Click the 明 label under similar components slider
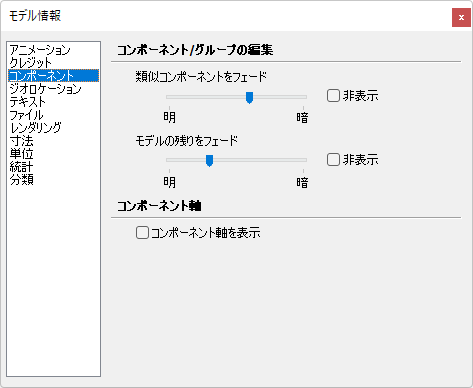The image size is (473, 388). click(169, 117)
